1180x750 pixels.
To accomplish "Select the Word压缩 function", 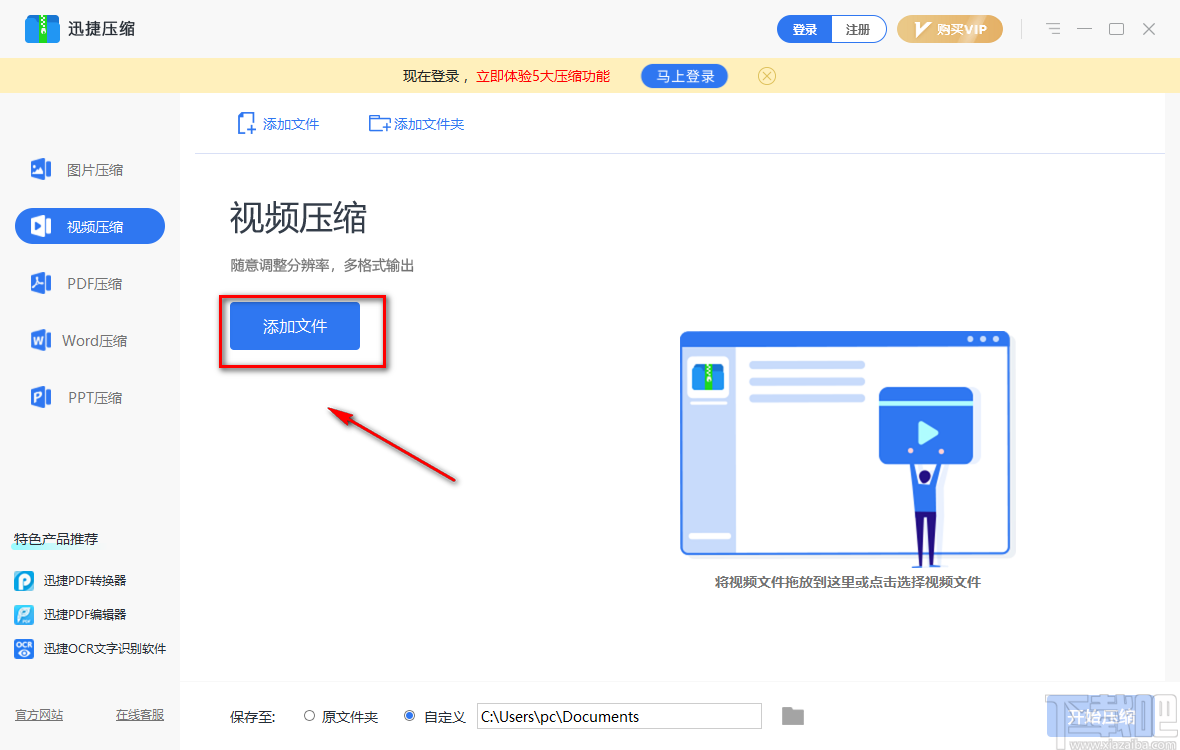I will [89, 340].
